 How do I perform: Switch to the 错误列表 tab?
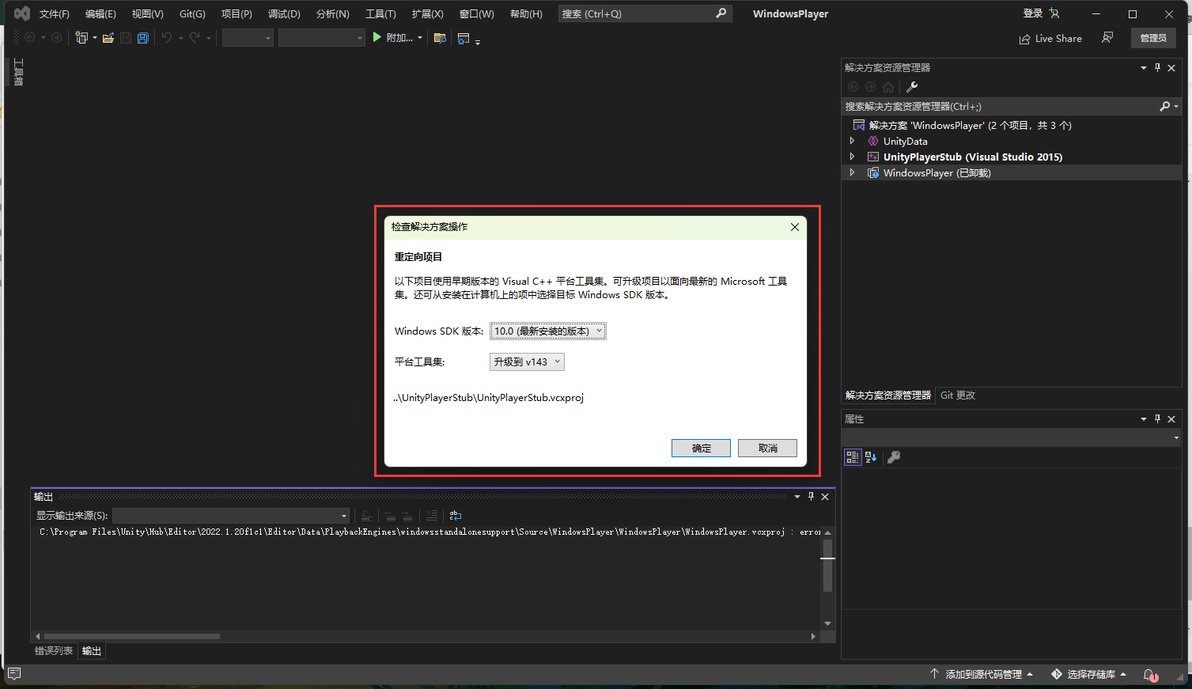pos(54,651)
